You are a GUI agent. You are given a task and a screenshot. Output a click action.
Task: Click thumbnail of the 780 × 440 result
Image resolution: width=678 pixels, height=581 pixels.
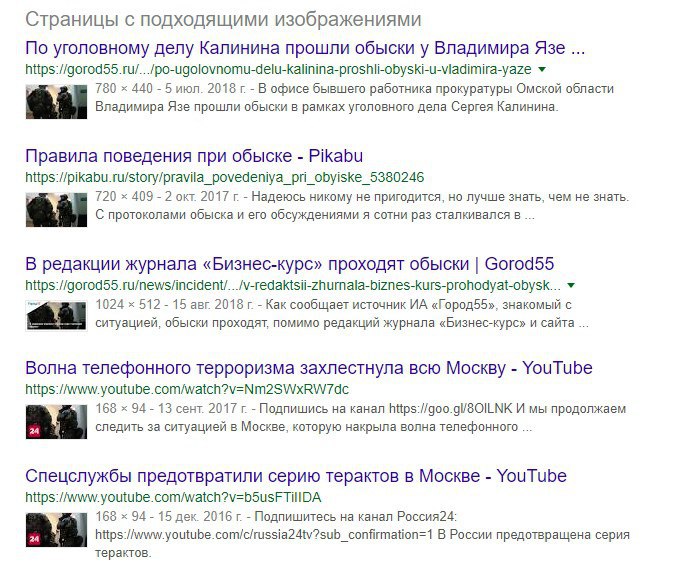tap(56, 102)
